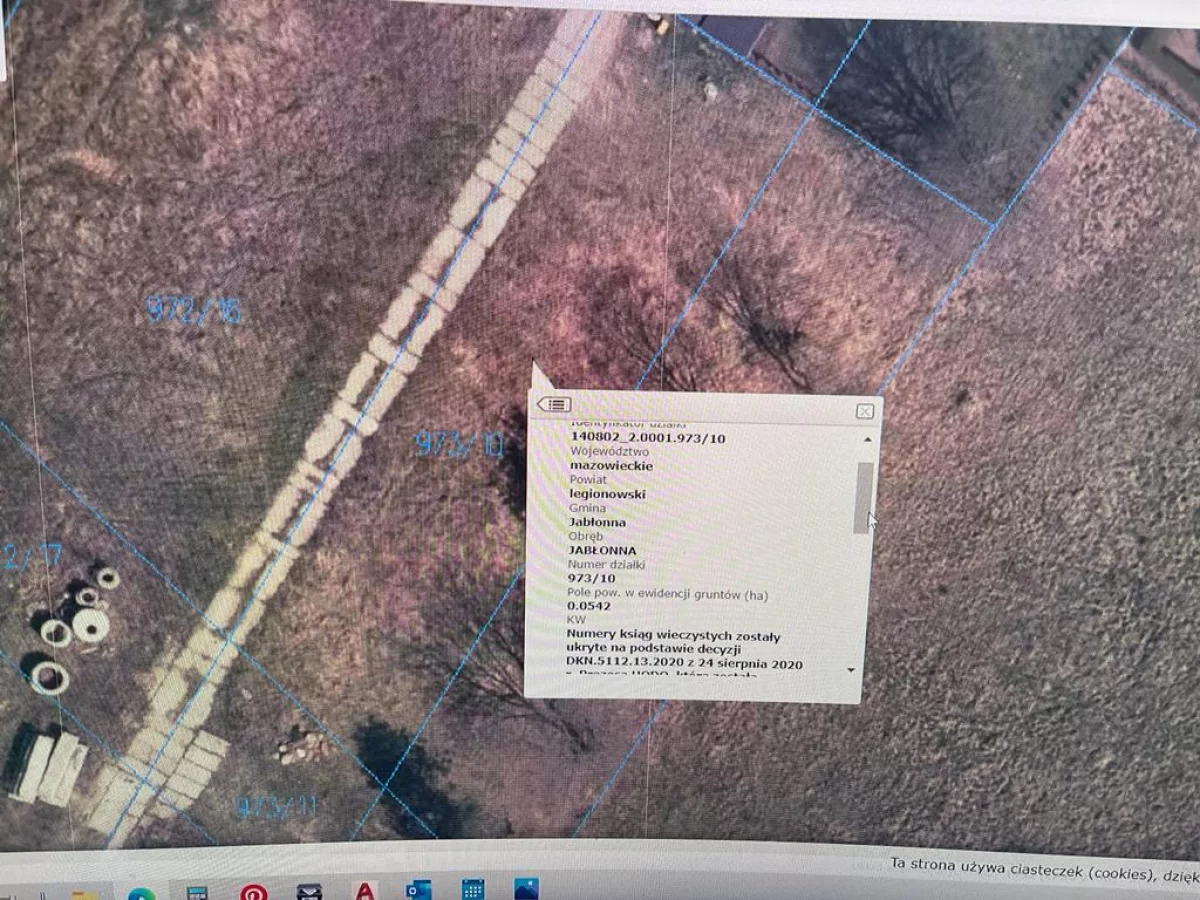Click the Obręb value JABŁONNA
The height and width of the screenshot is (900, 1200).
[x=602, y=550]
